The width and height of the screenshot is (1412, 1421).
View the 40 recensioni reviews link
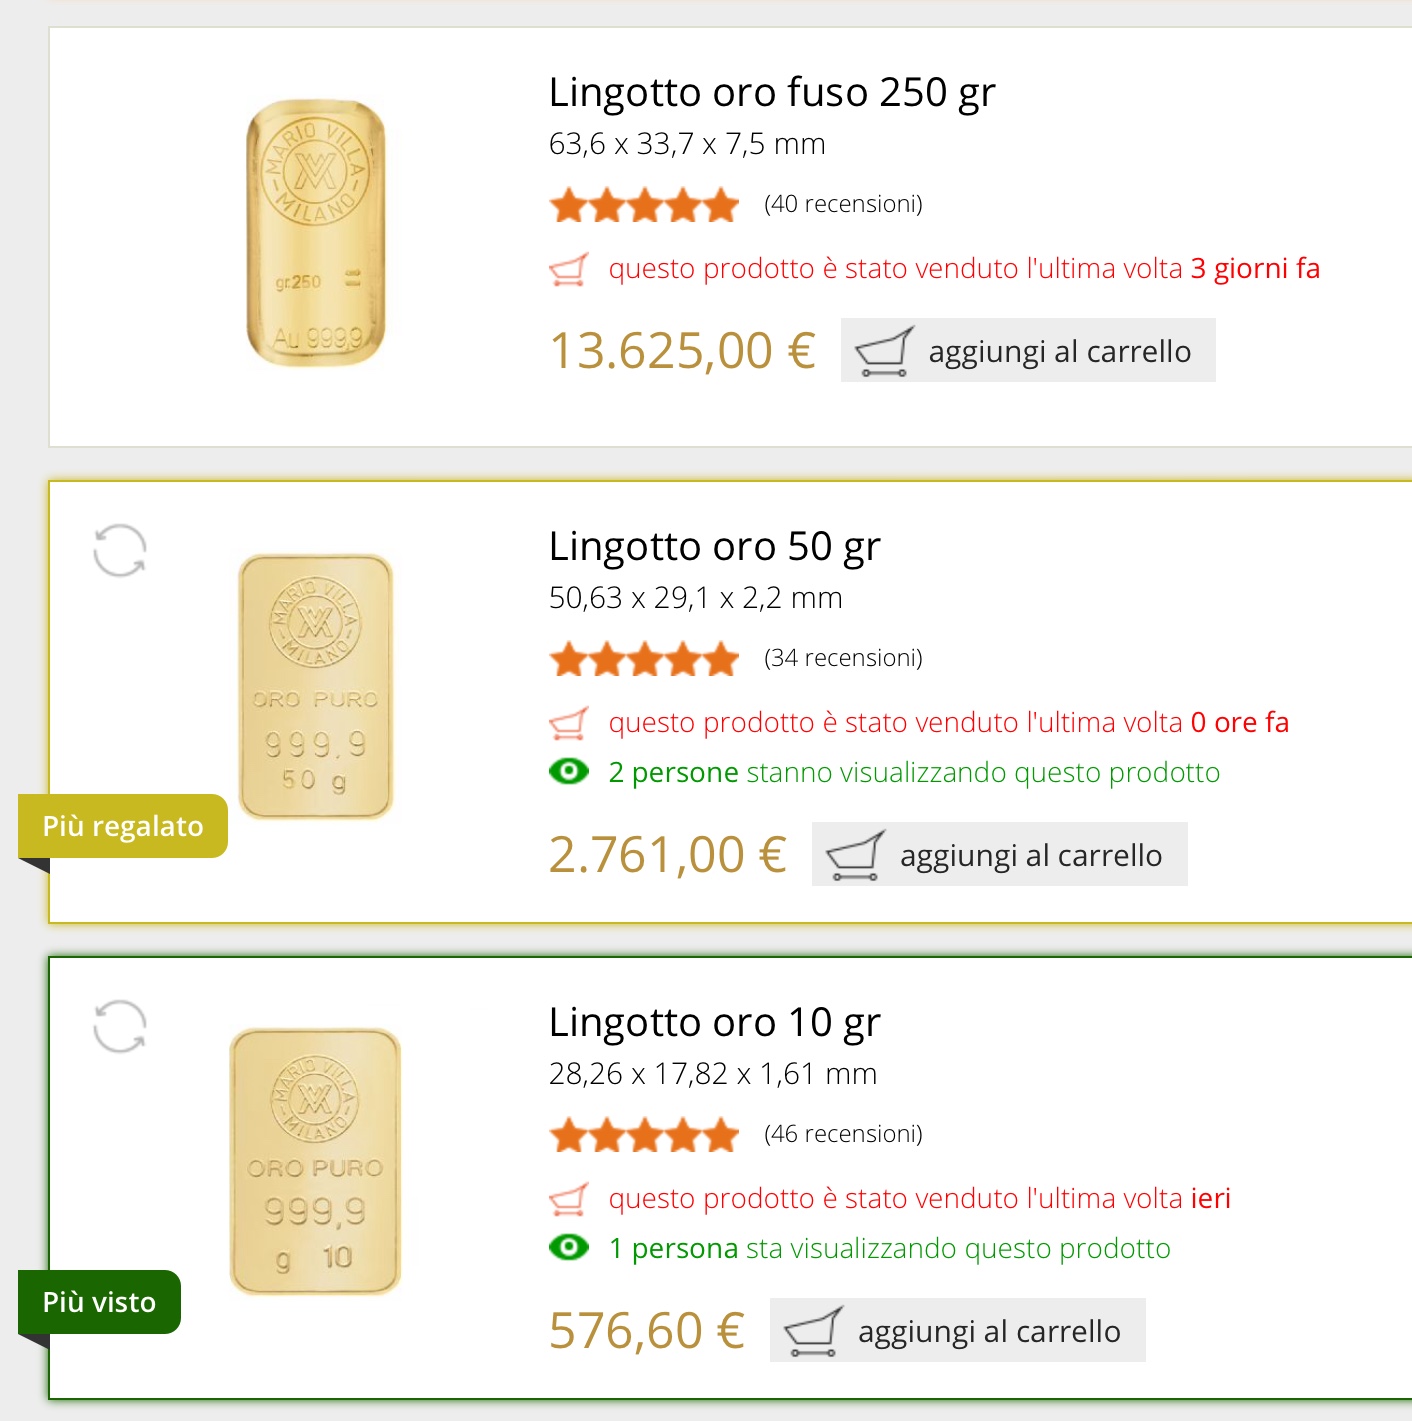[x=843, y=205]
